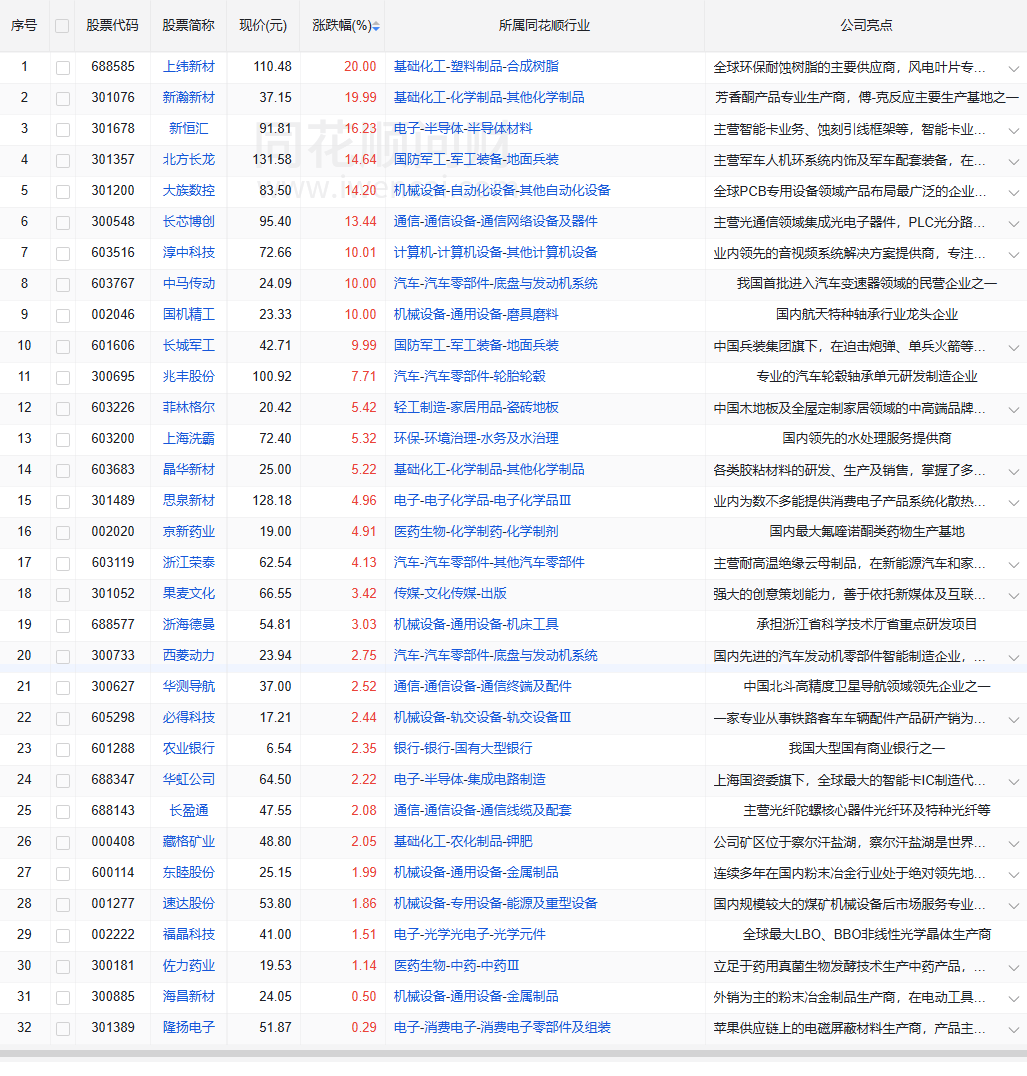Open stock link 农业银行

point(189,749)
